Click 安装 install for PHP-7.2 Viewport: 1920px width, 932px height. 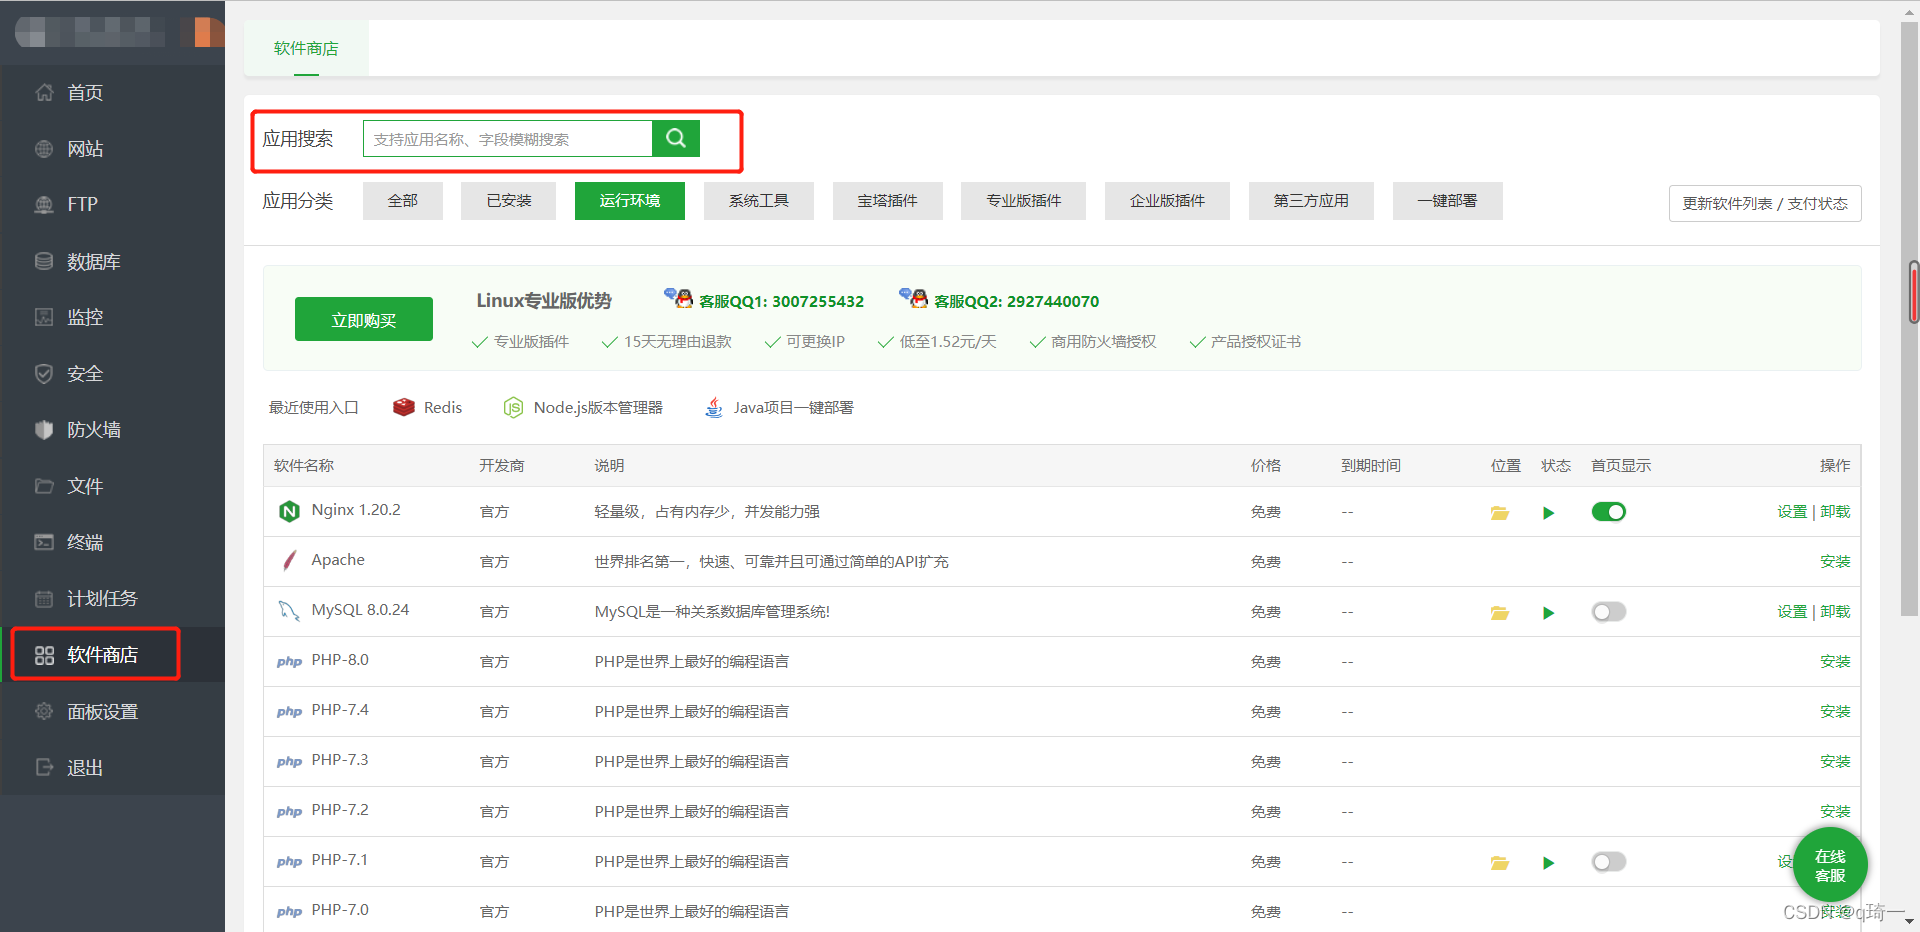click(x=1835, y=812)
